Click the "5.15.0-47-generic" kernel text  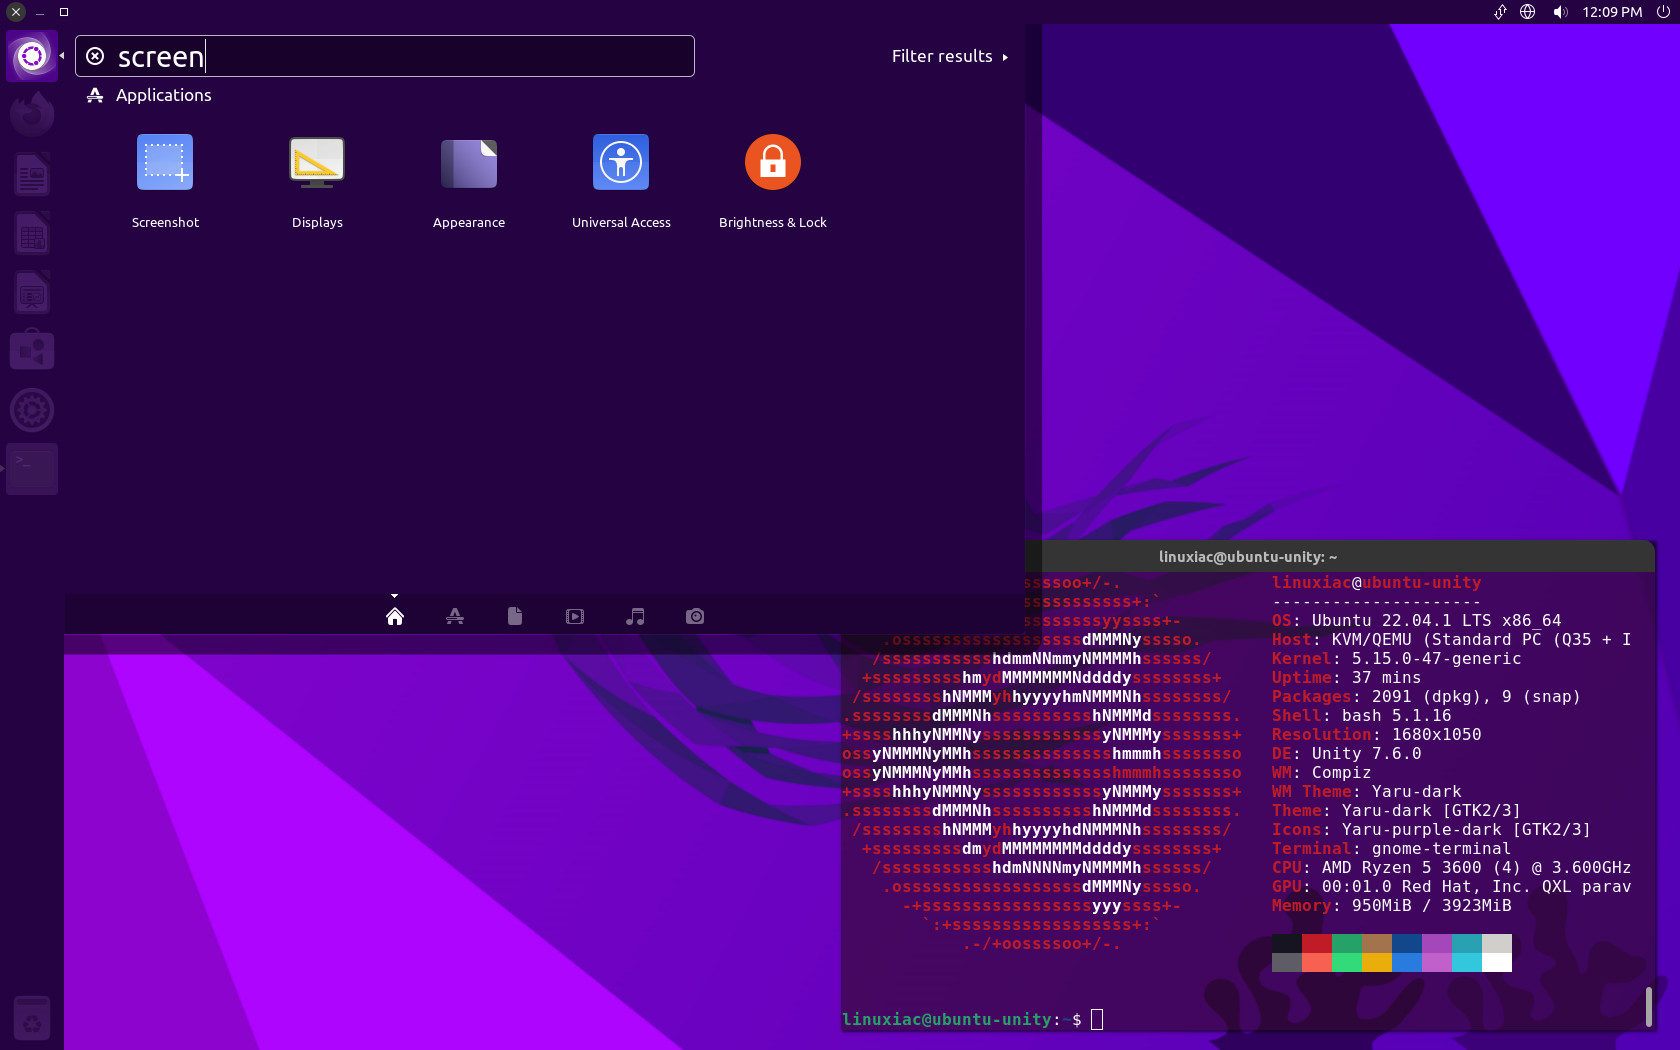click(1436, 658)
